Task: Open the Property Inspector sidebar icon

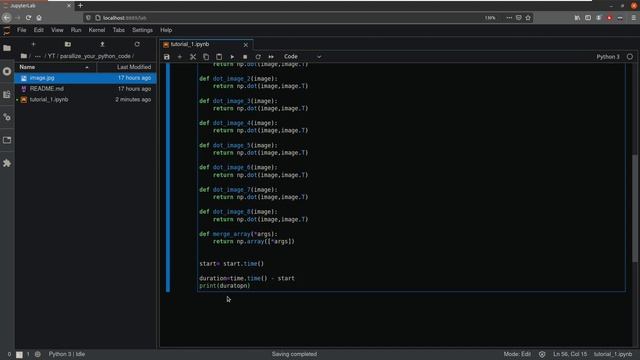Action: pos(7,118)
